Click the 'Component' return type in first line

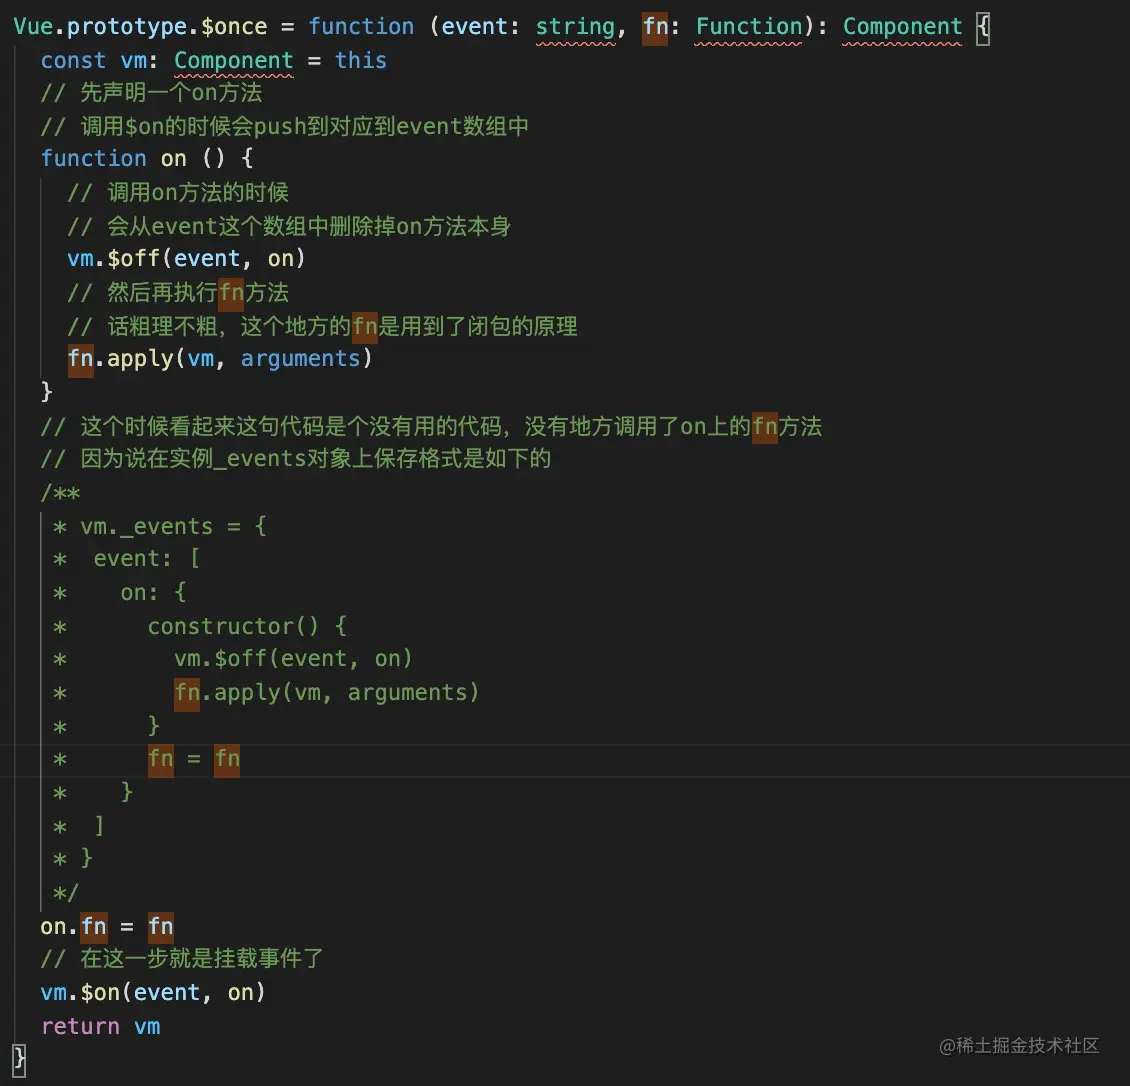pos(902,27)
